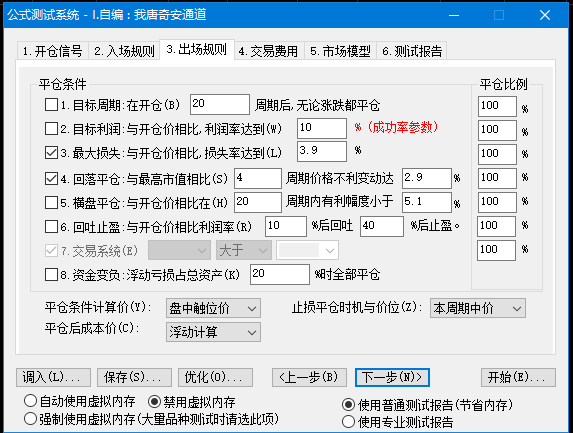This screenshot has width=573, height=433.
Task: Click the 最大损失 rate field showing 3.9
Action: [322, 151]
